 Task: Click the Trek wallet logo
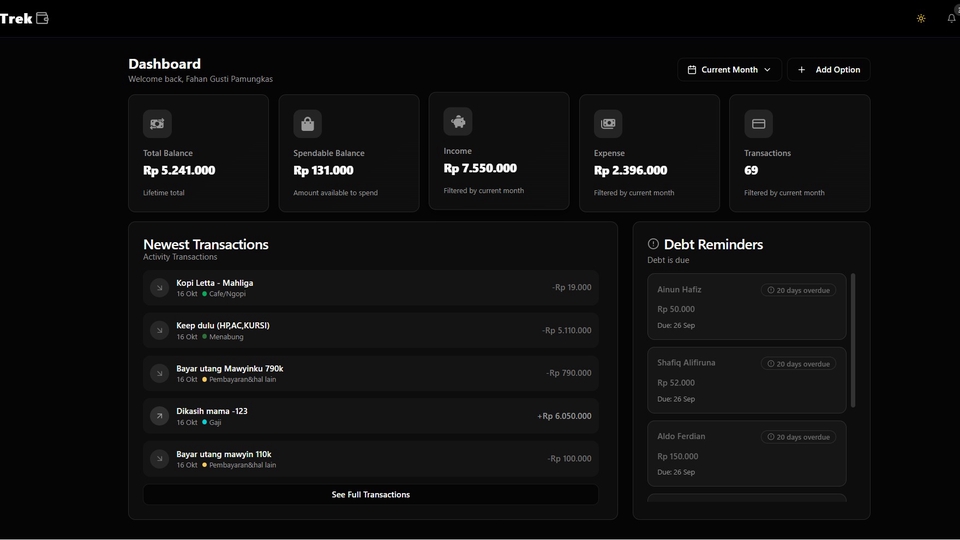click(x=24, y=18)
